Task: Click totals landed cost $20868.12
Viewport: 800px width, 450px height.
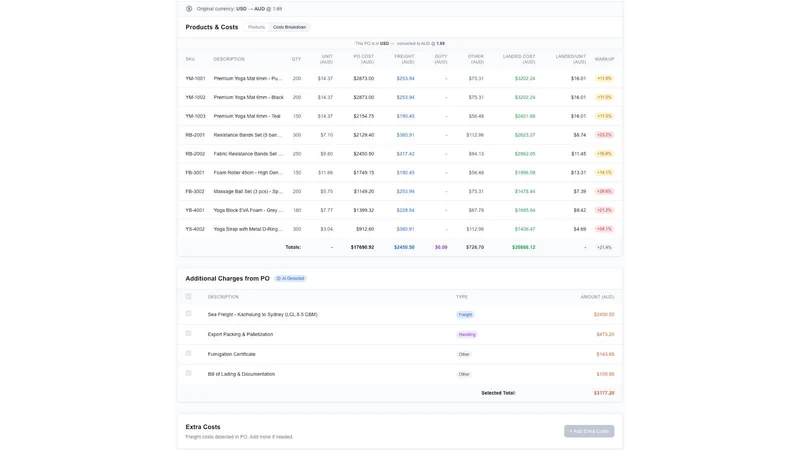Action: tap(523, 247)
